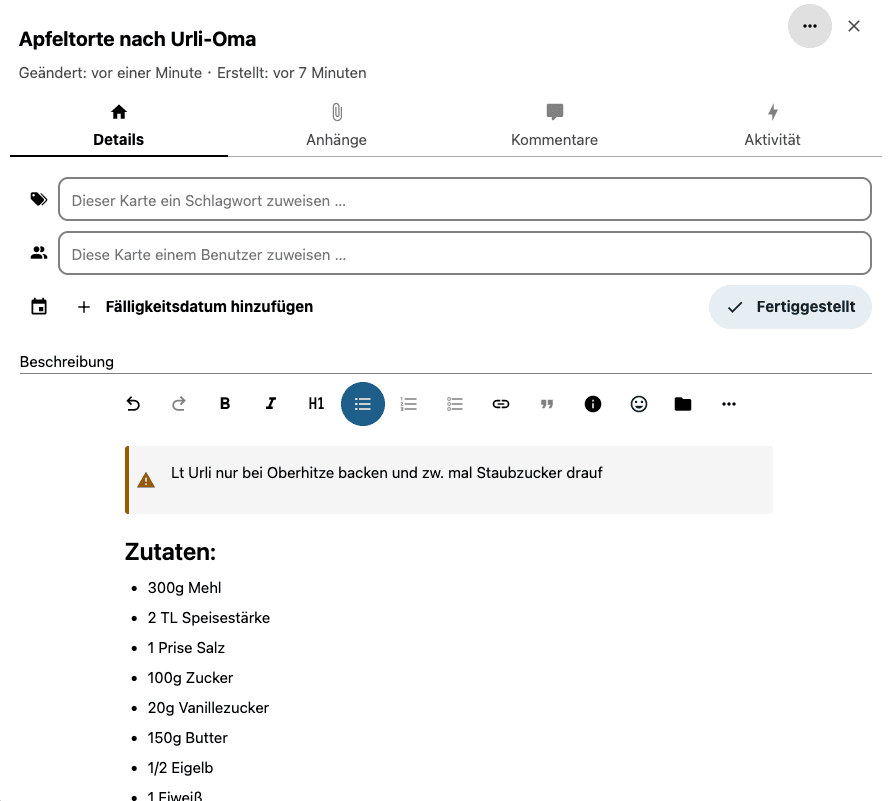888x801 pixels.
Task: Switch to the Anhänge tab
Action: point(336,127)
